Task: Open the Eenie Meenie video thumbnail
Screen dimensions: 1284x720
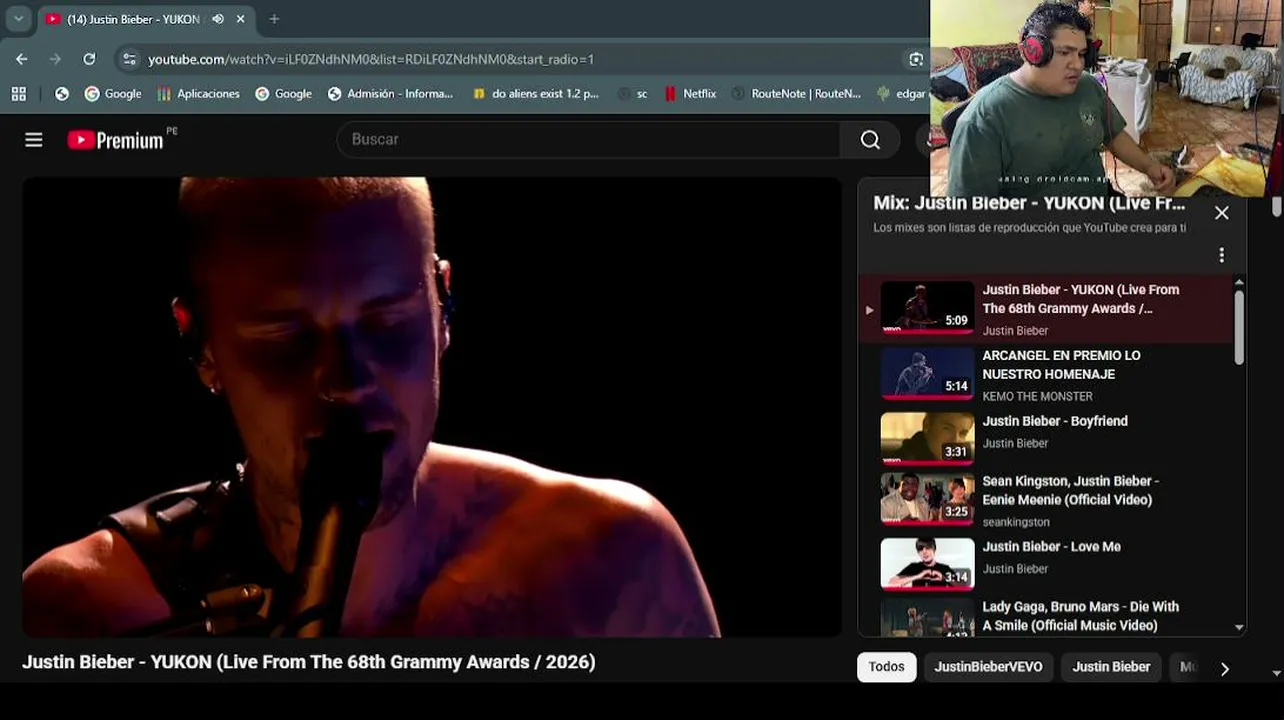Action: click(x=927, y=499)
